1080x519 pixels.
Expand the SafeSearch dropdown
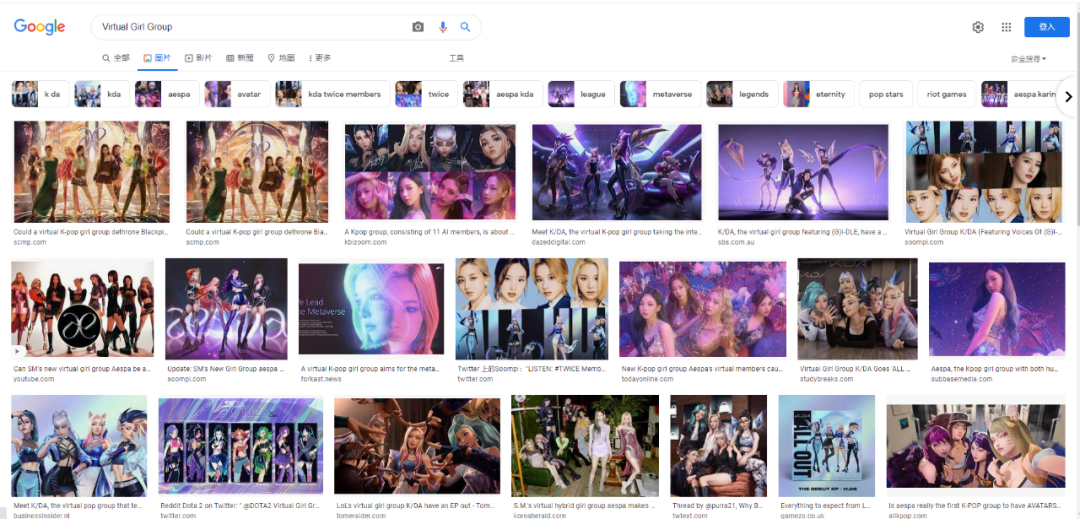(x=1028, y=59)
